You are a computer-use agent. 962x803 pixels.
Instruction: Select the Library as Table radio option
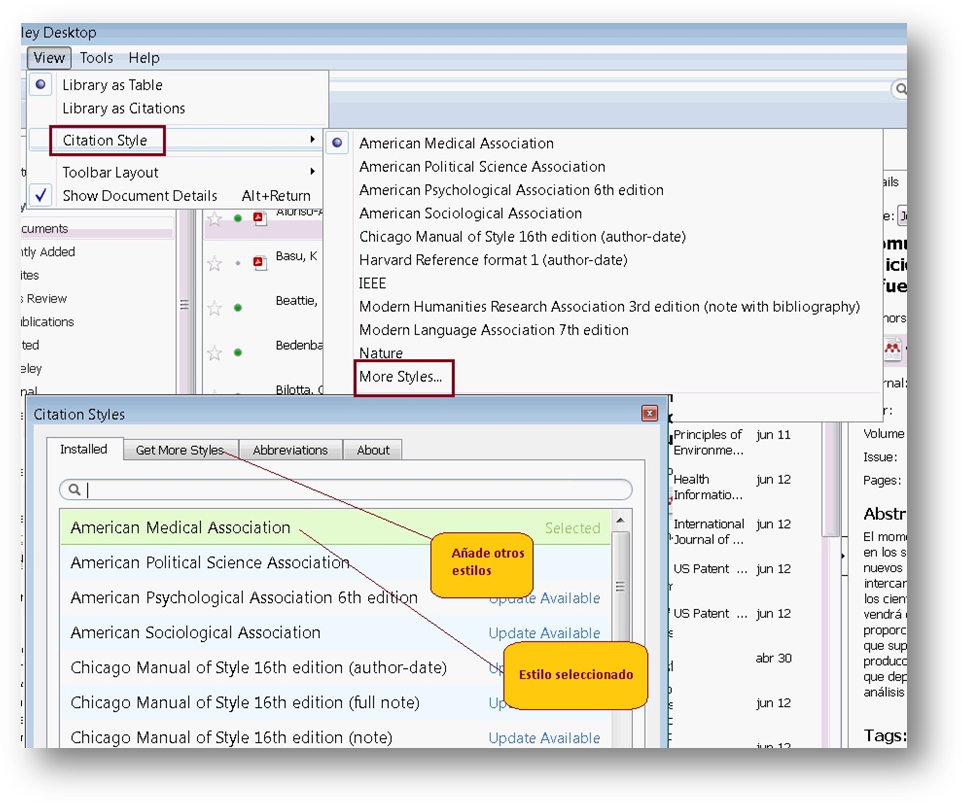[40, 85]
